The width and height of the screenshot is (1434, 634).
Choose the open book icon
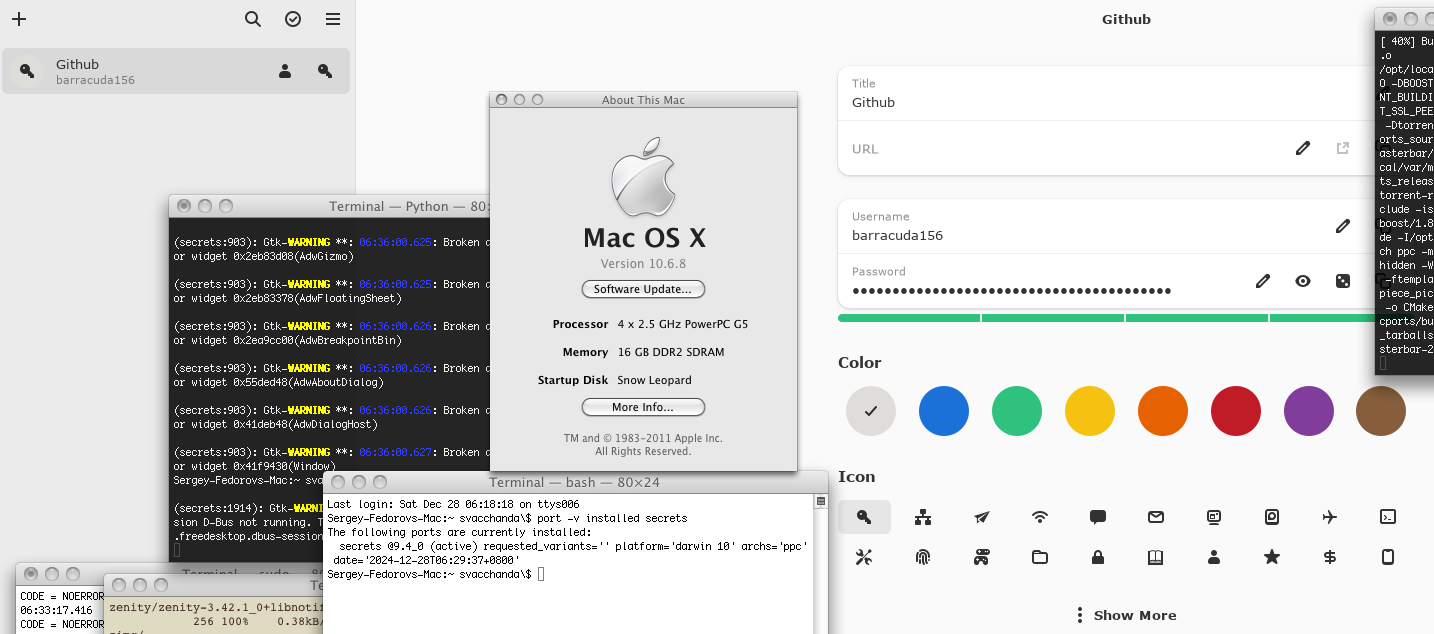pos(1156,557)
